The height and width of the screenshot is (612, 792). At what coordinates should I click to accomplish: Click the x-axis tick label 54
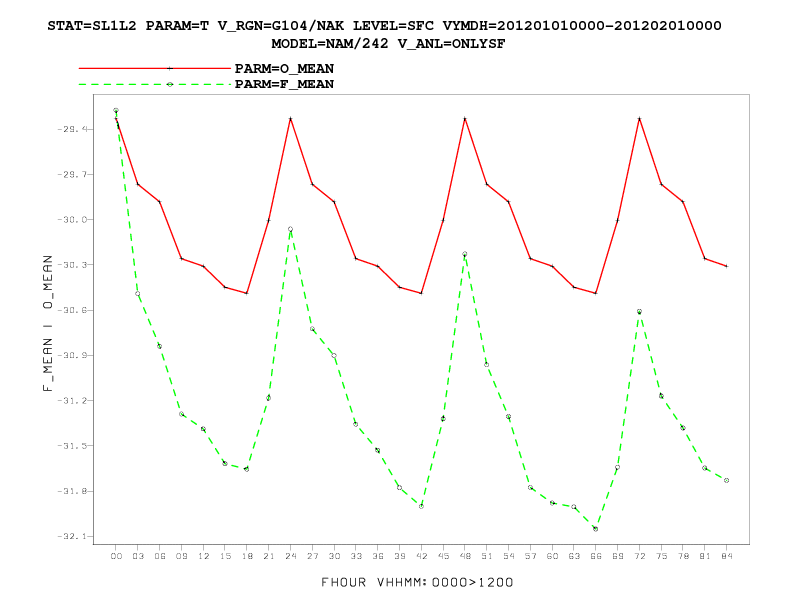click(509, 556)
